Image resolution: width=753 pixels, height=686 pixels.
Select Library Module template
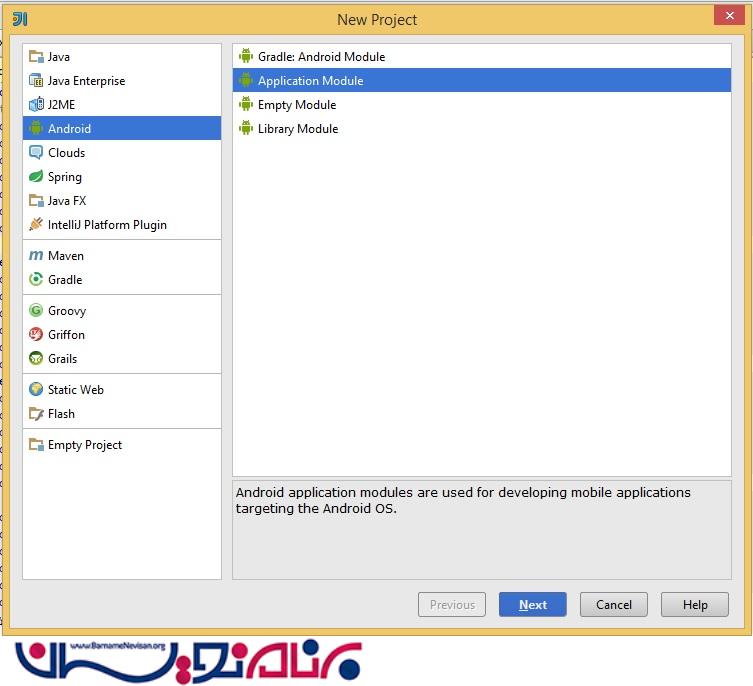[x=297, y=129]
